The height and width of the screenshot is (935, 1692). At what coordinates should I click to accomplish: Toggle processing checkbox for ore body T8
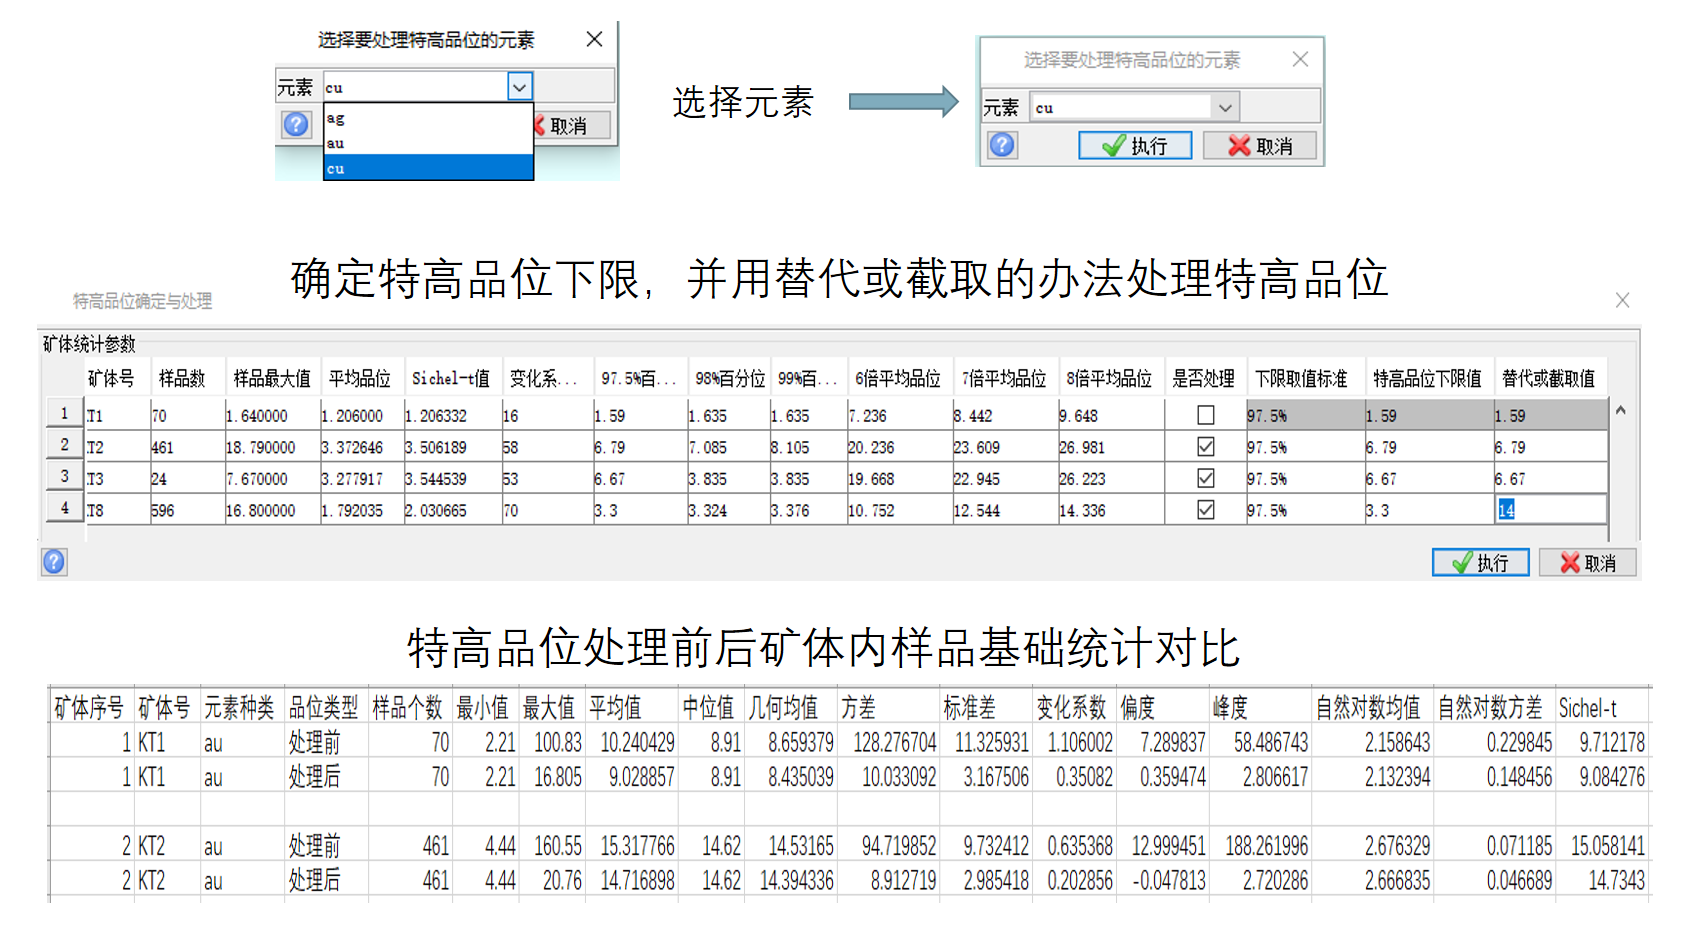pos(1206,510)
